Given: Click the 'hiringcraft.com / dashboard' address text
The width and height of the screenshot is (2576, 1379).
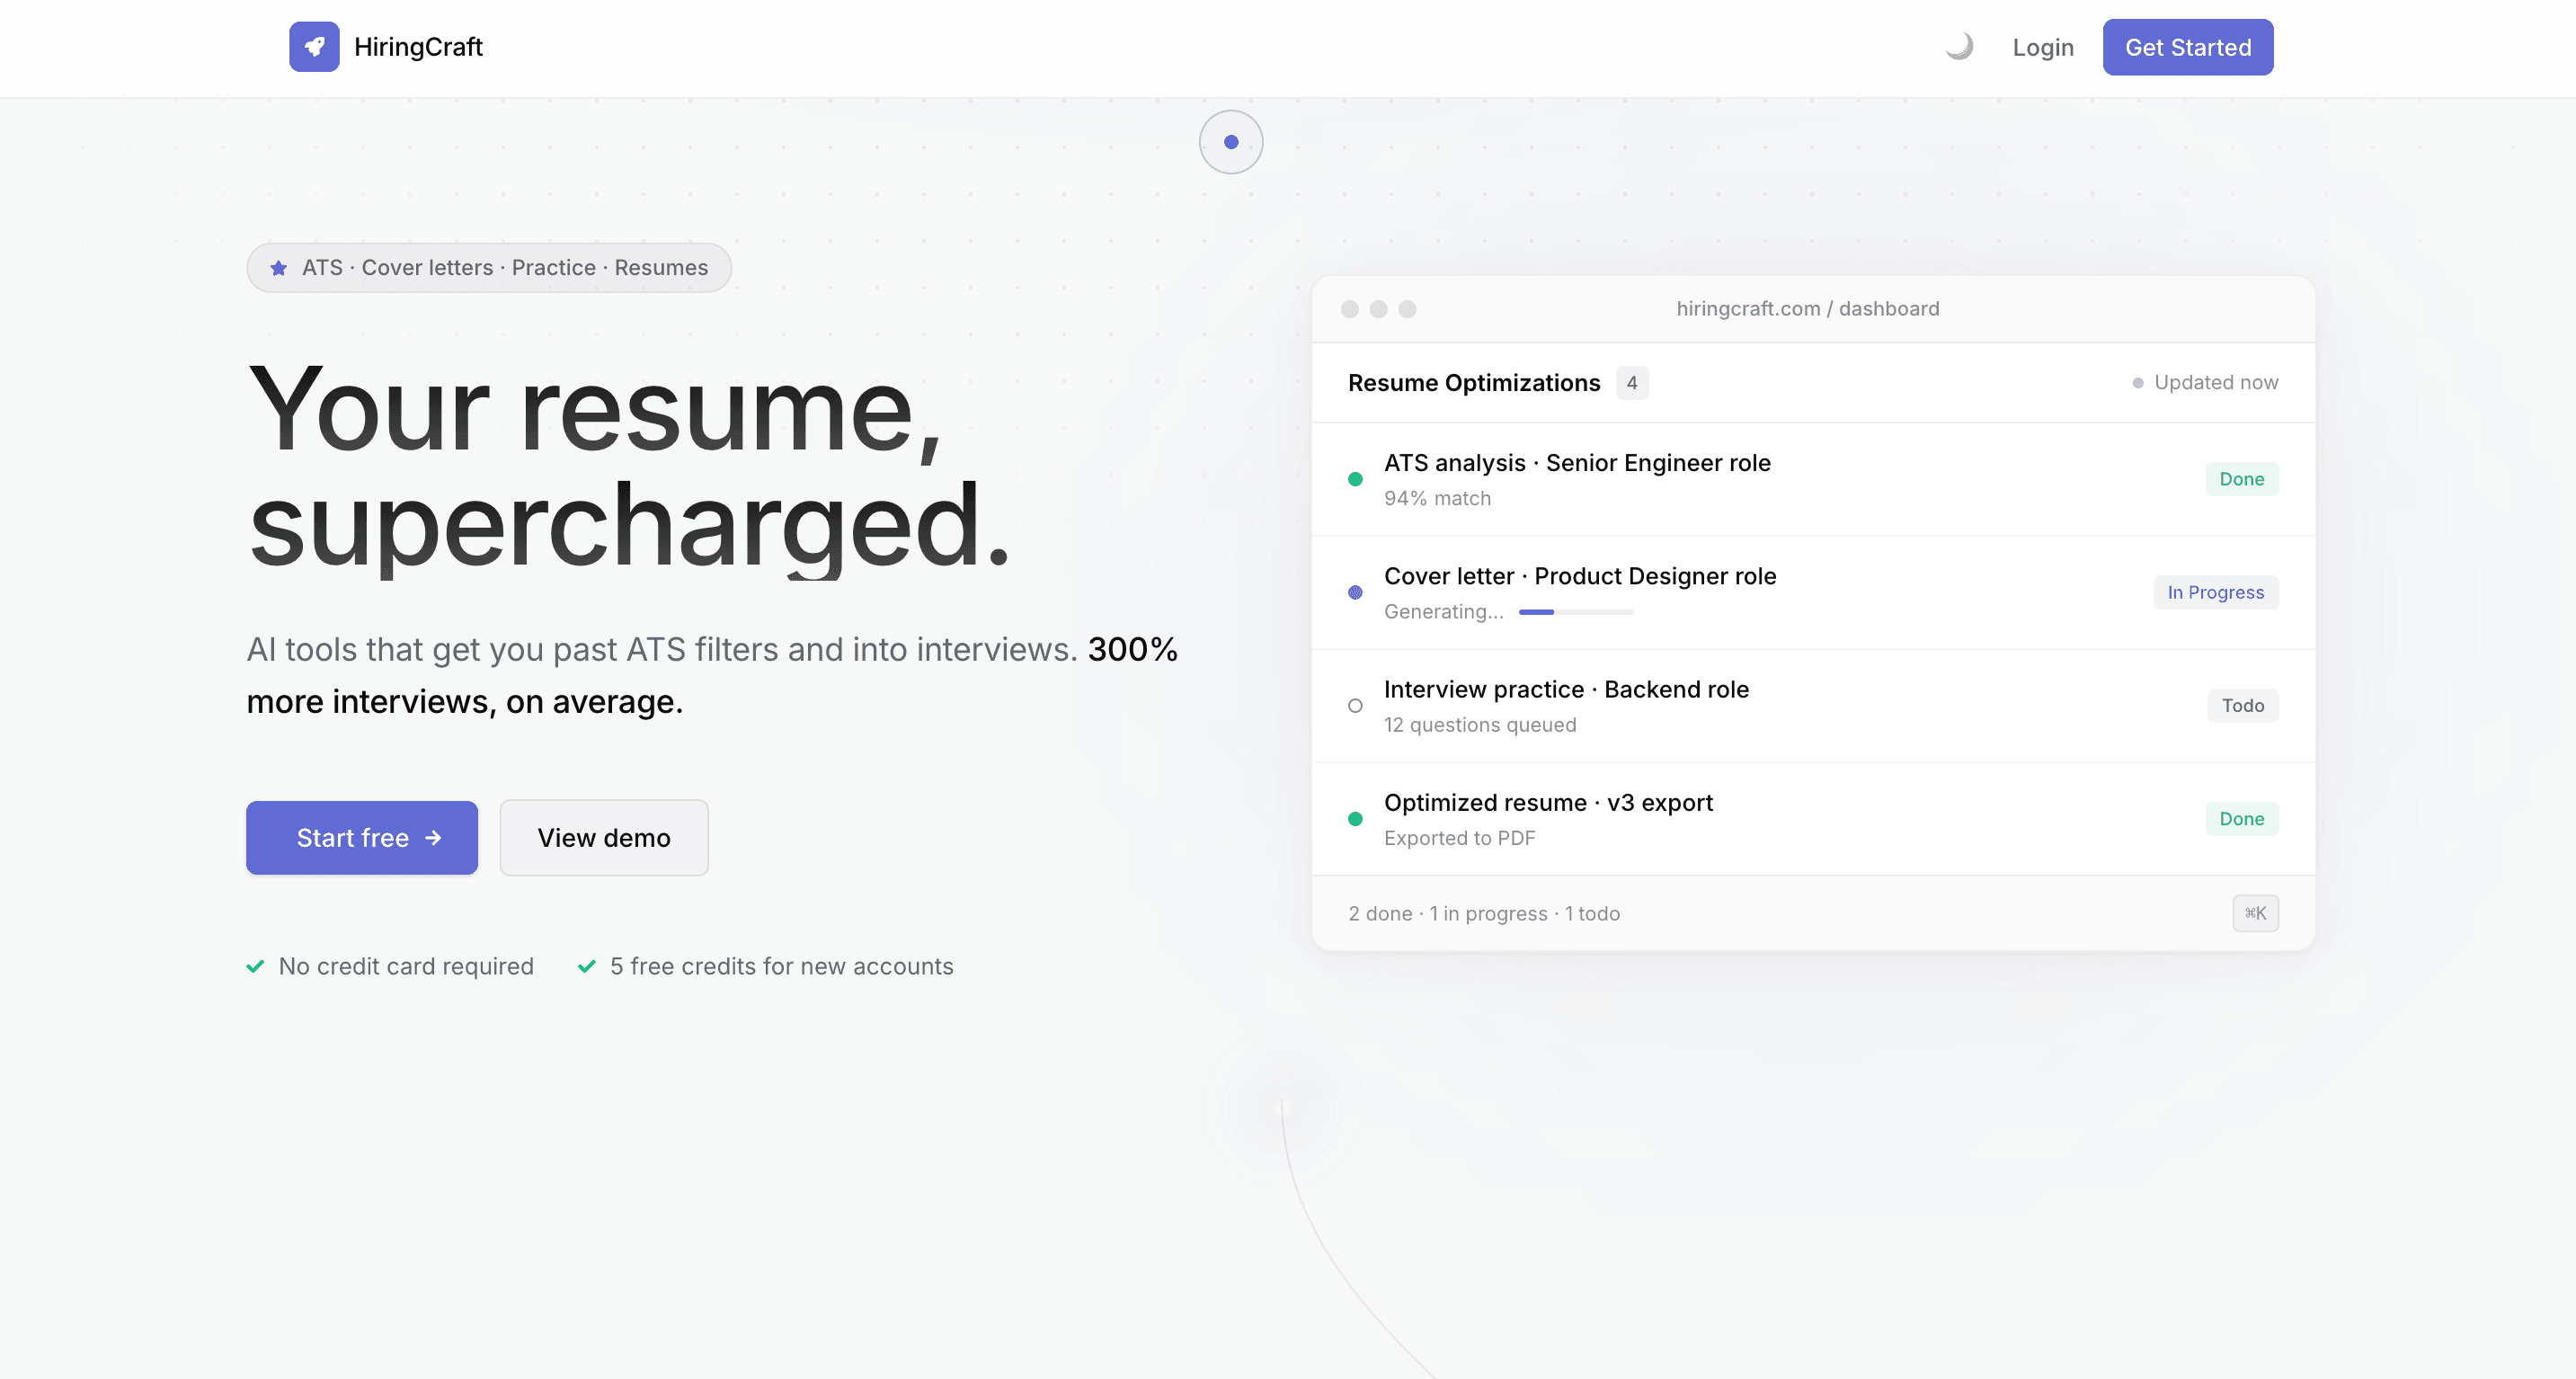Looking at the screenshot, I should [1808, 309].
